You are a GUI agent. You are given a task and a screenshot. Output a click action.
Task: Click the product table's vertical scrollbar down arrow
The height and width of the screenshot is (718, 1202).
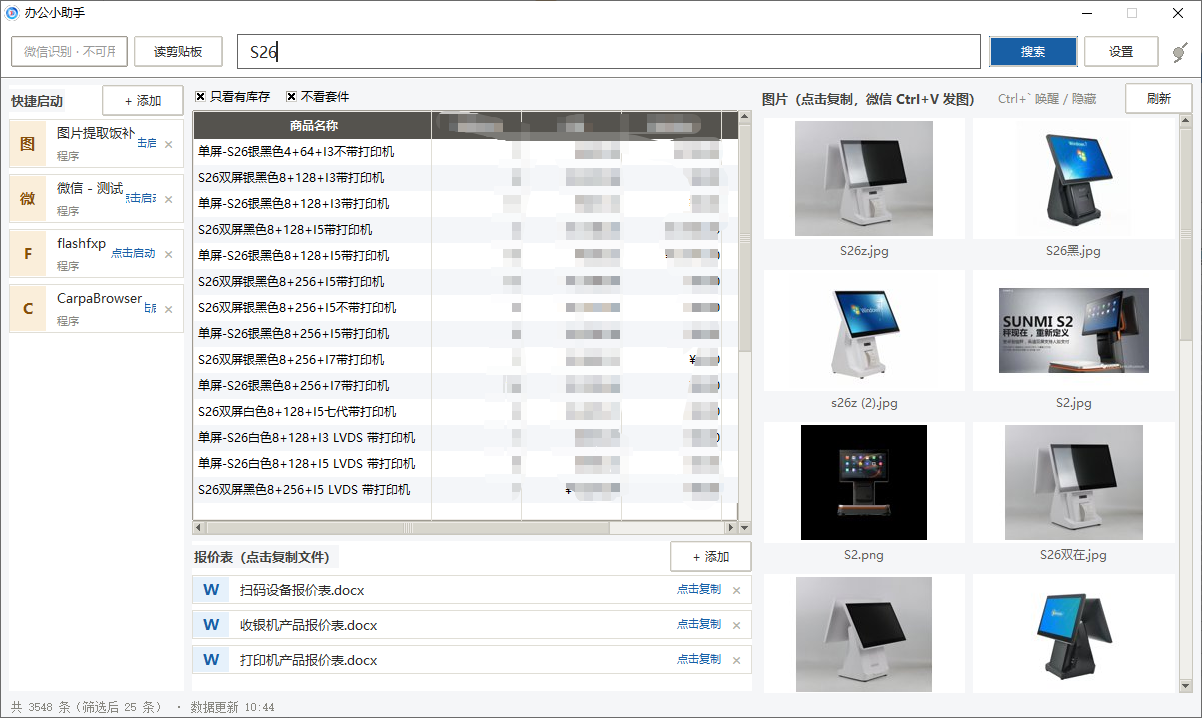point(744,527)
